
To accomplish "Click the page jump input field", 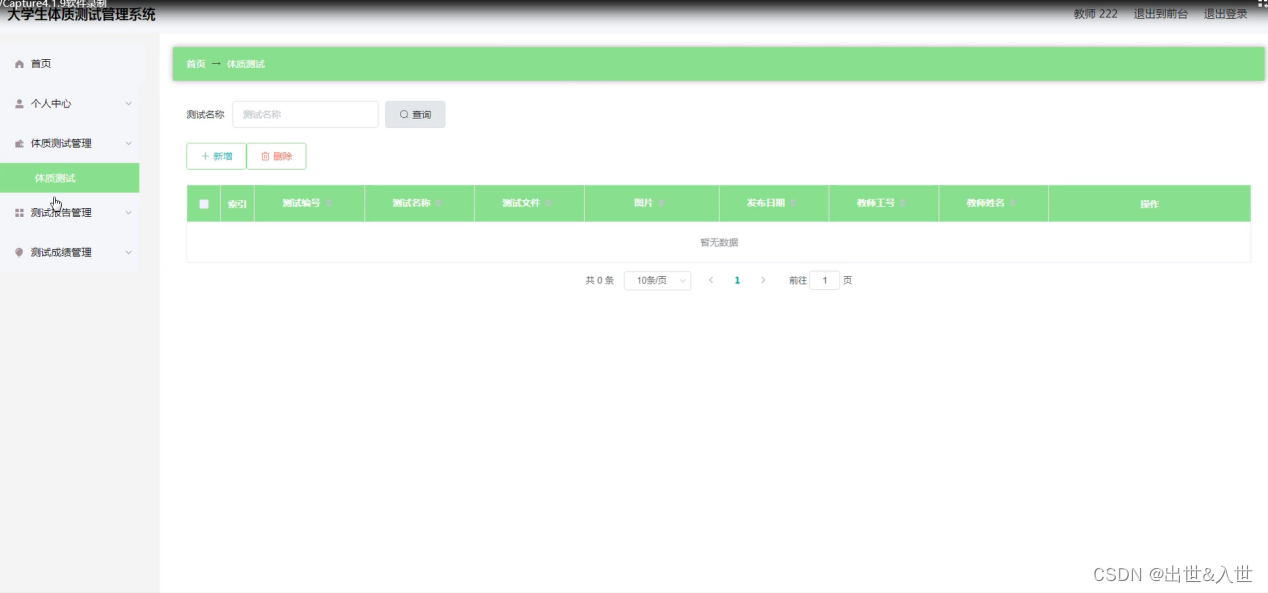I will (x=825, y=281).
